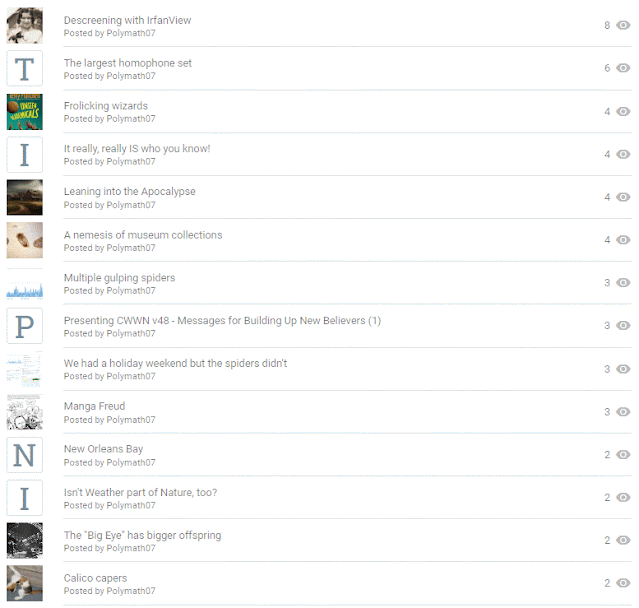Open the P letter tile for CWWN v48 post
The width and height of the screenshot is (639, 608).
point(24,326)
